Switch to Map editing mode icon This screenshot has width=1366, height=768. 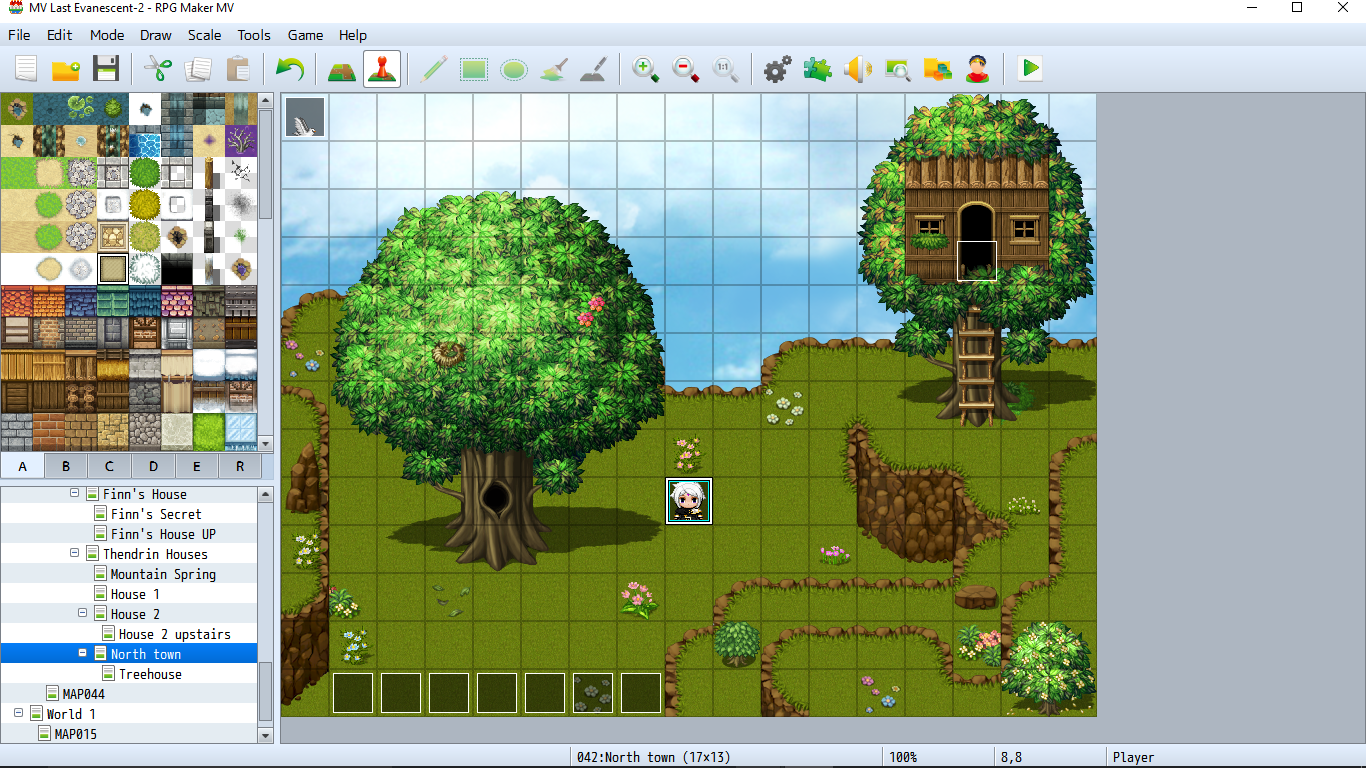pyautogui.click(x=342, y=69)
